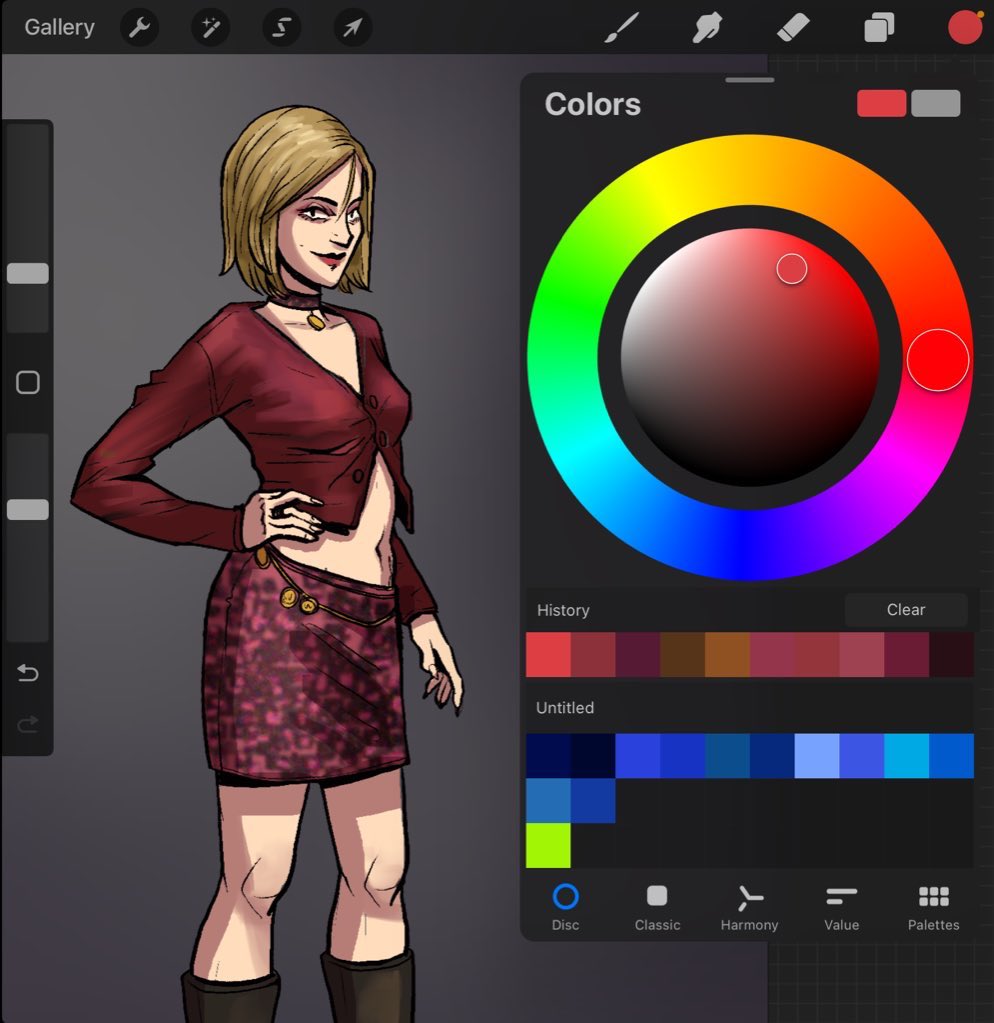The height and width of the screenshot is (1023, 994).
Task: Redo the last action
Action: pos(28,724)
